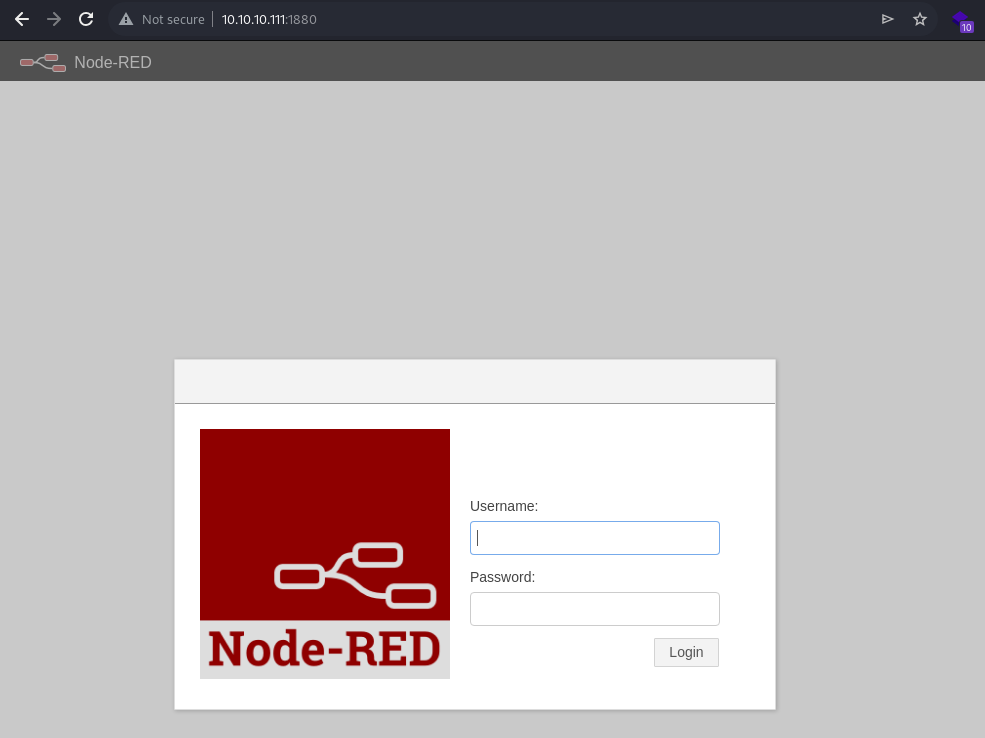
Task: Reload the page with refresh icon
Action: 86,19
